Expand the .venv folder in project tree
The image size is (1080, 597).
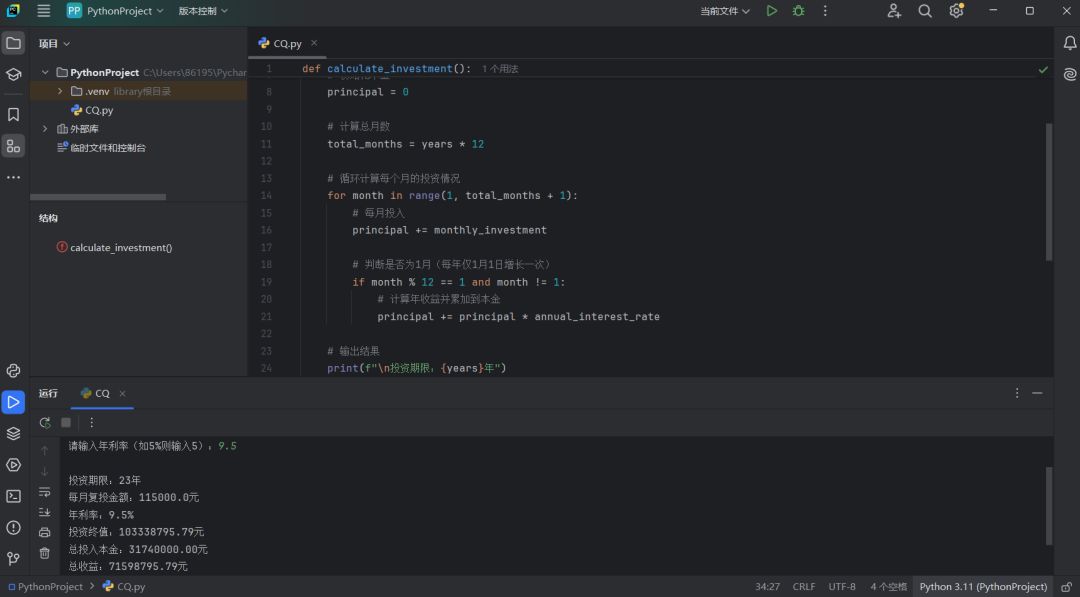[x=60, y=91]
